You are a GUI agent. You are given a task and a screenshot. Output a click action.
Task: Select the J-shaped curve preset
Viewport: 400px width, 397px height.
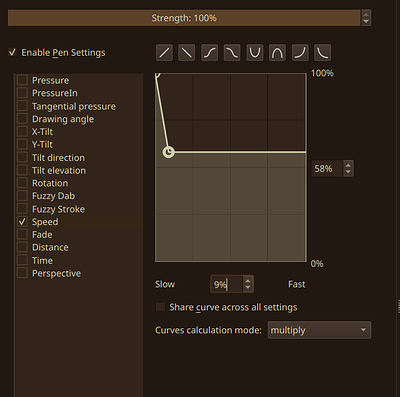pos(300,53)
